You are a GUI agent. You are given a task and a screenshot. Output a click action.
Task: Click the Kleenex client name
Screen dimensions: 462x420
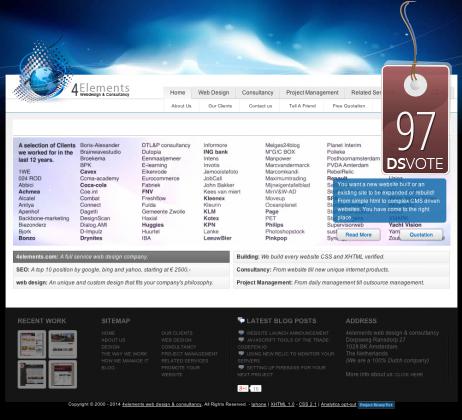click(x=214, y=198)
